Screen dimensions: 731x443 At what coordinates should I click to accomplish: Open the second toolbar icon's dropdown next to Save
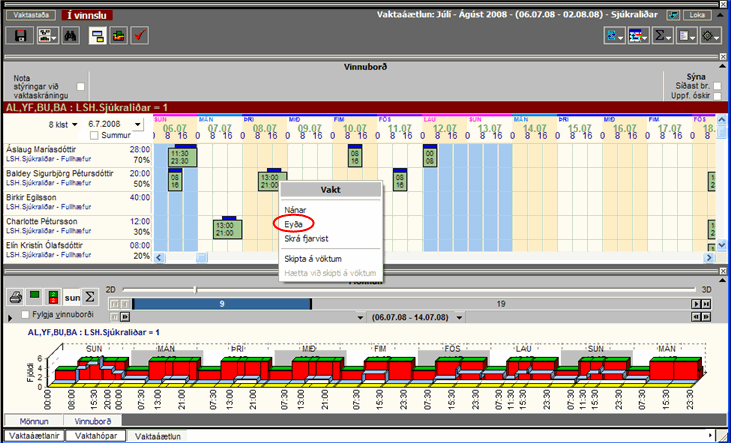tap(48, 36)
